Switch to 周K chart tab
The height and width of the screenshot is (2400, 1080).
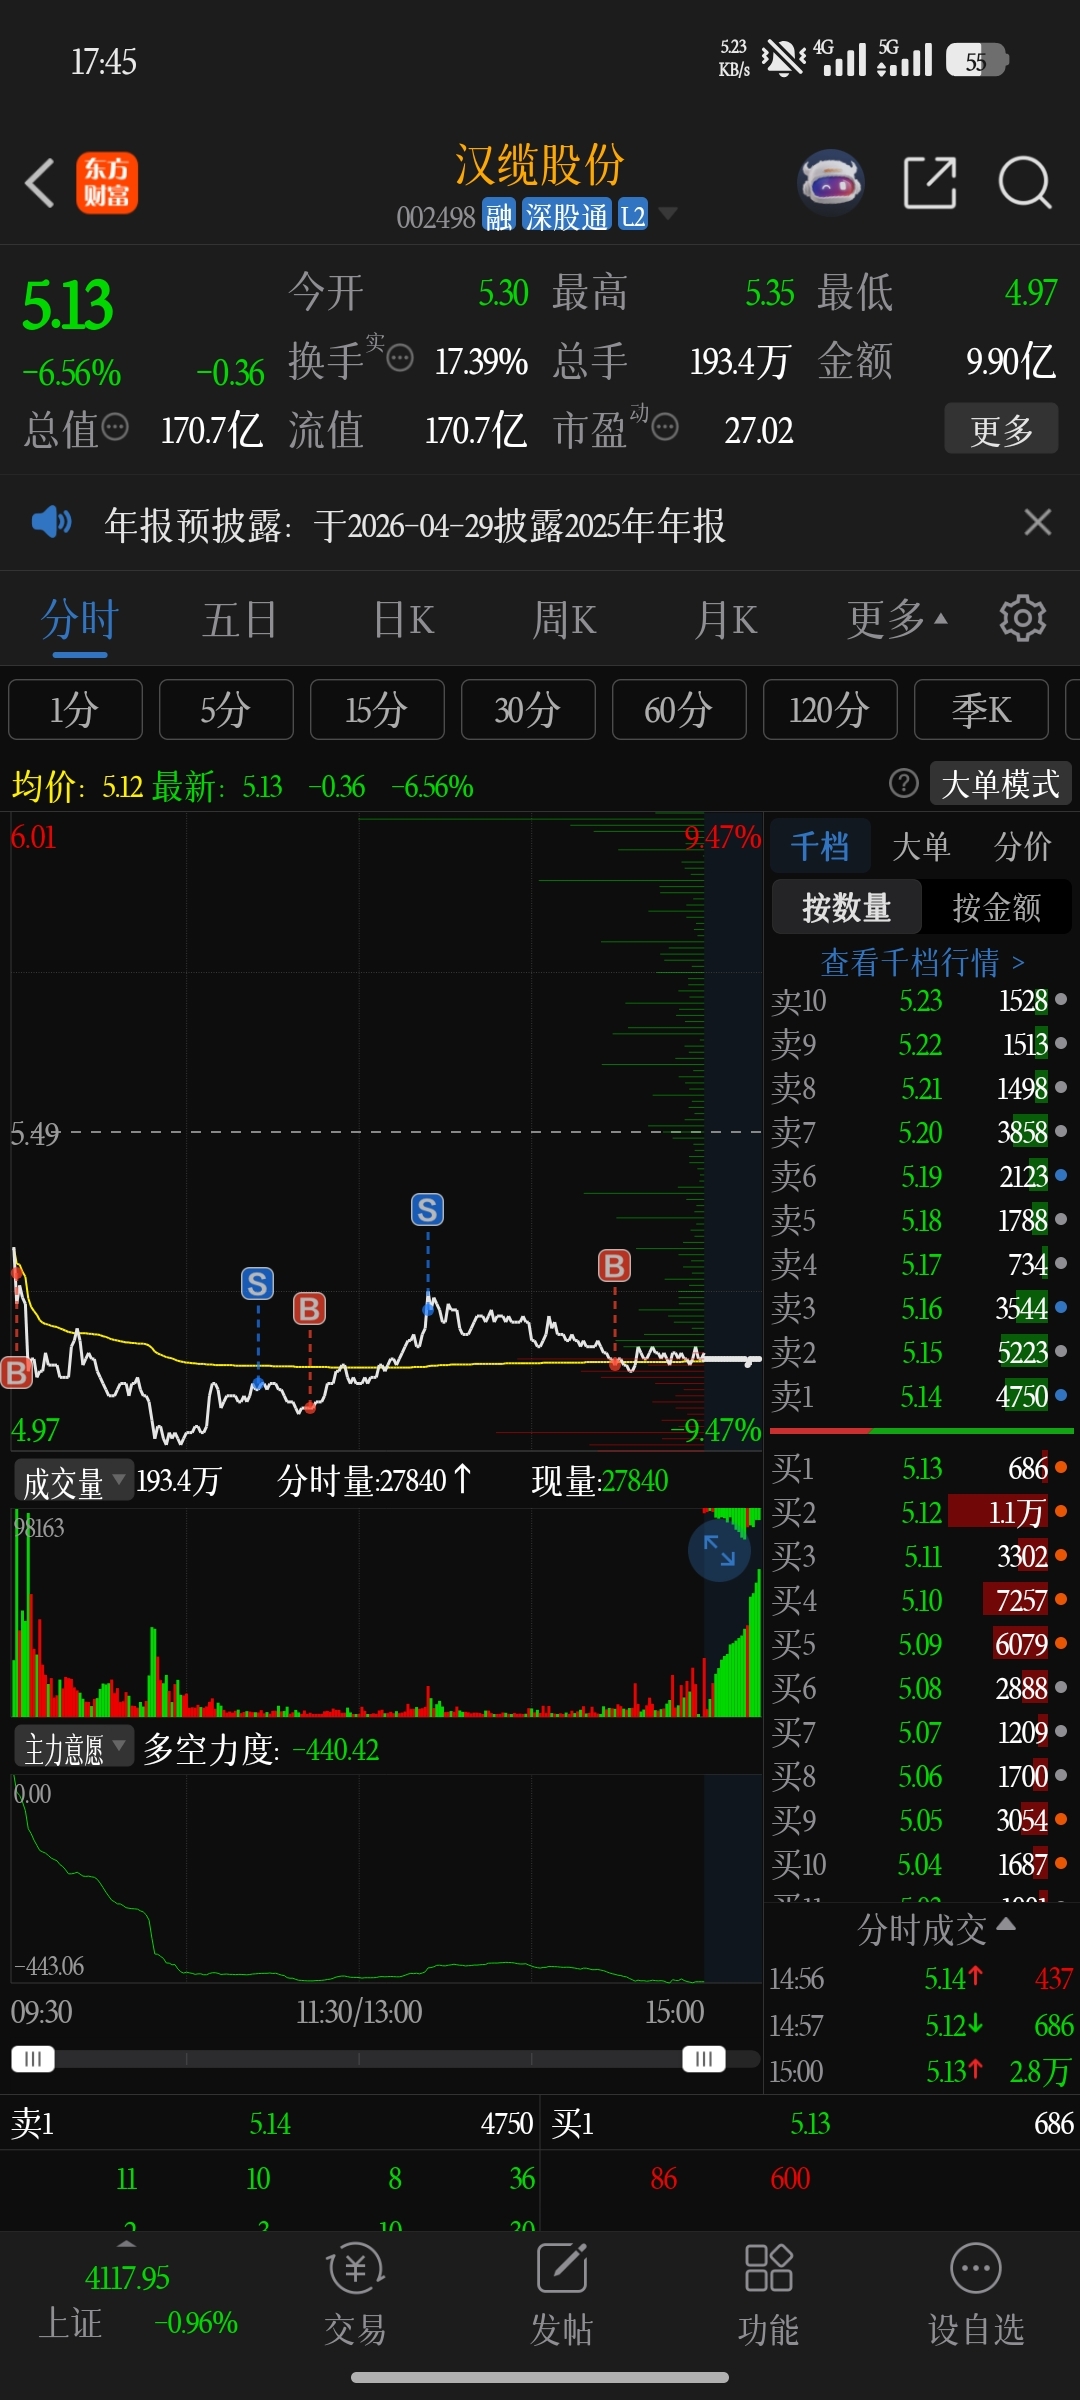(x=564, y=619)
